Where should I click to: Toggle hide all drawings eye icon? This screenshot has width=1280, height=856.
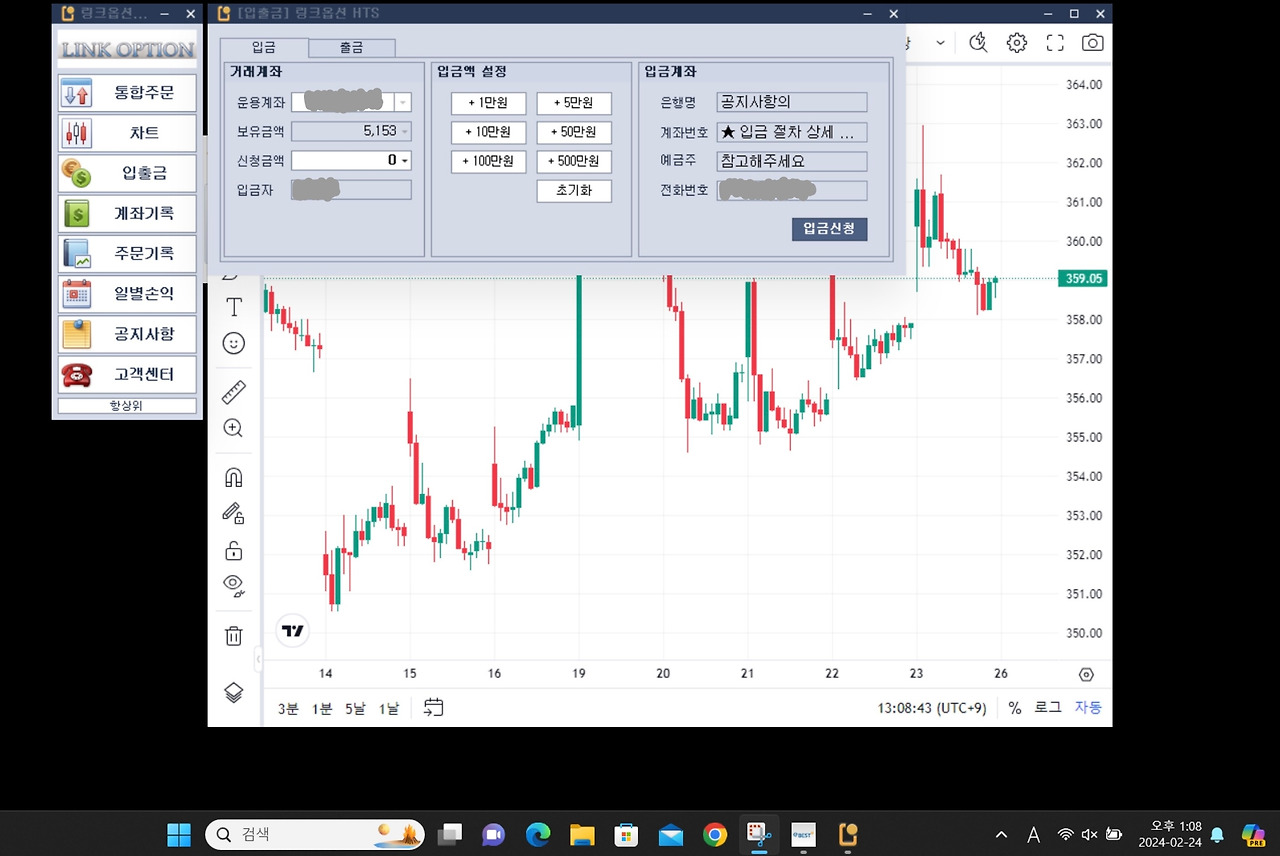(234, 586)
